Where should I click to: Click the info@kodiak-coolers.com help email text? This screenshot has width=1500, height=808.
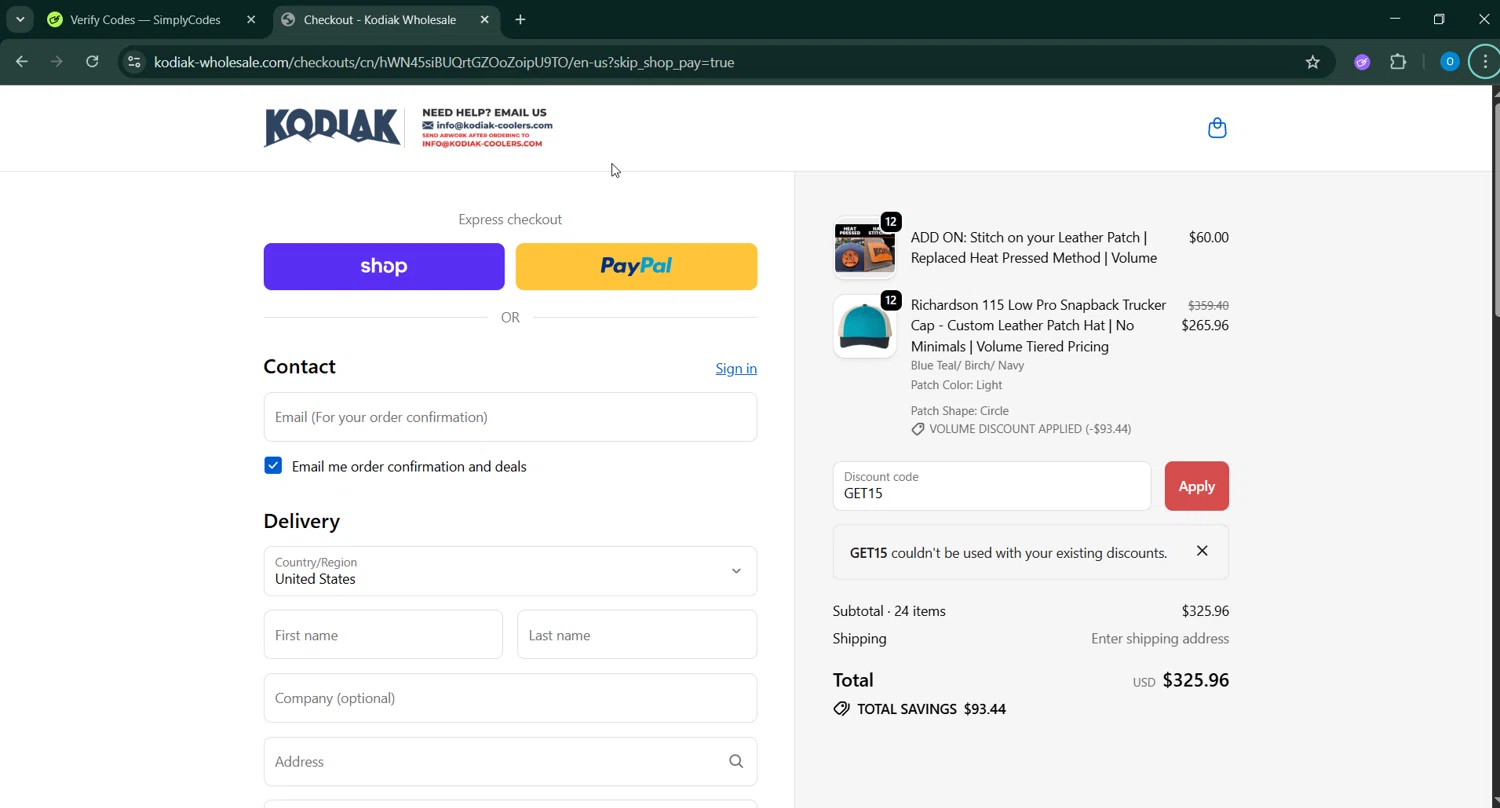[494, 125]
